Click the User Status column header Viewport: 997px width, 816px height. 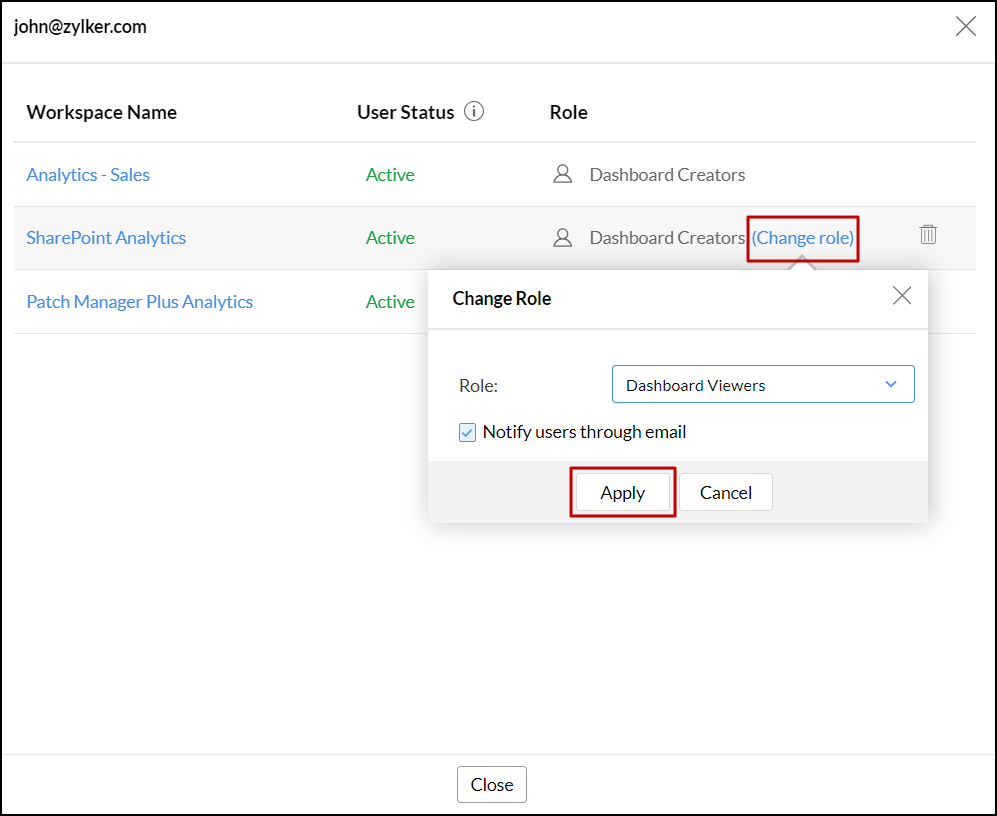click(x=405, y=112)
